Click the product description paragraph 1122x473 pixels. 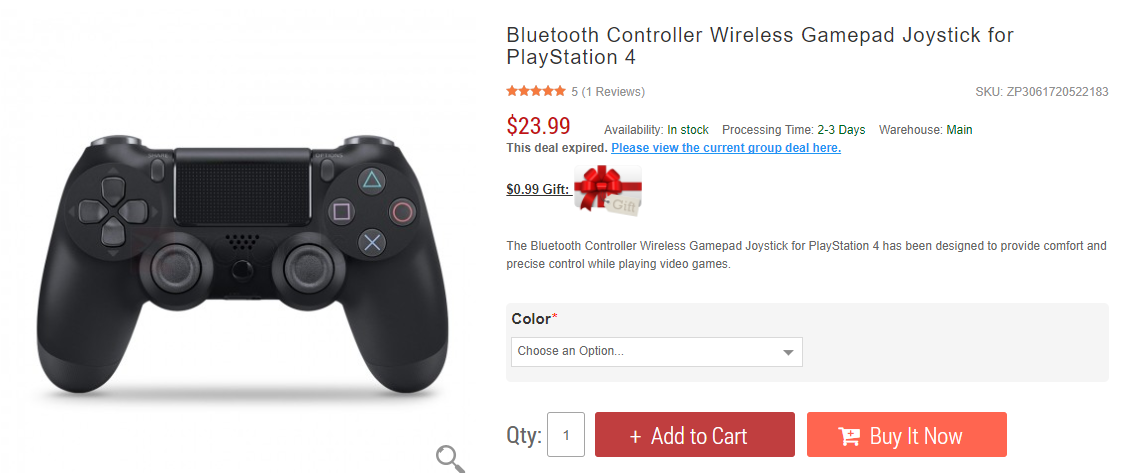coord(806,255)
